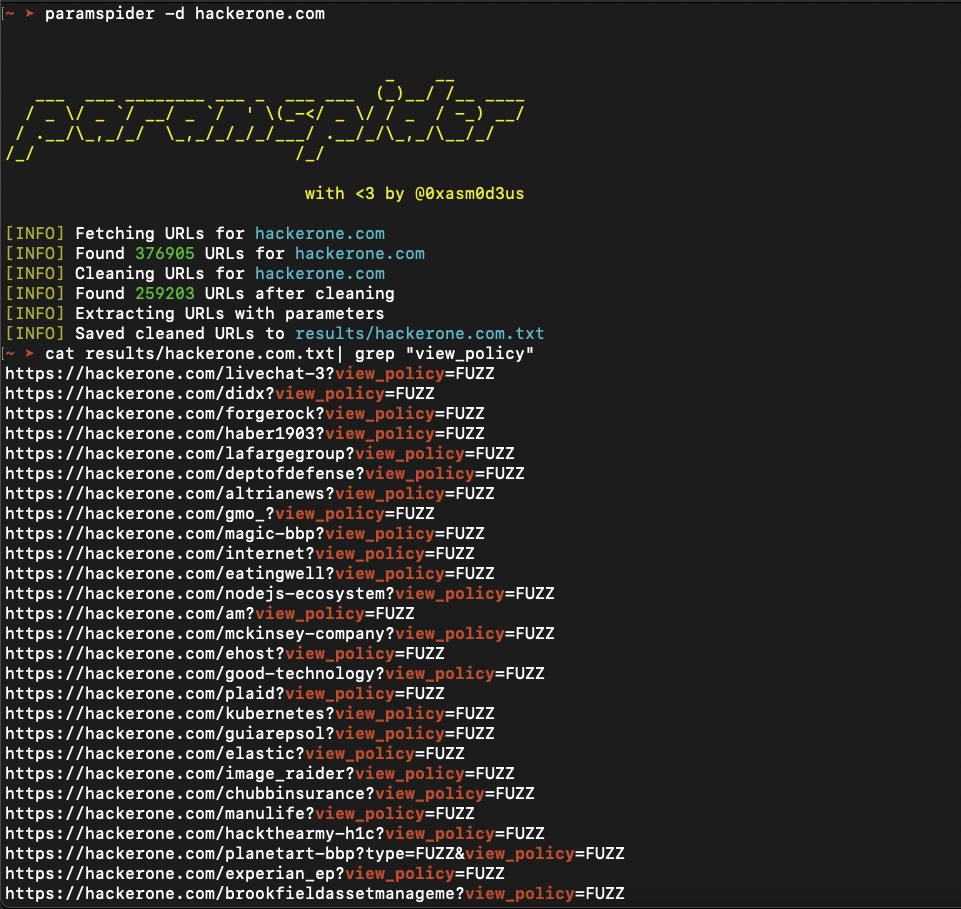This screenshot has width=961, height=909.
Task: Click the 'paramspider -d hackerone.com' command text
Action: 184,13
